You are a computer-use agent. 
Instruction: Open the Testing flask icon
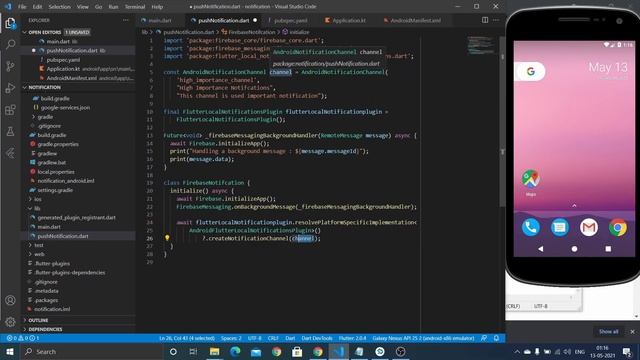[x=10, y=131]
